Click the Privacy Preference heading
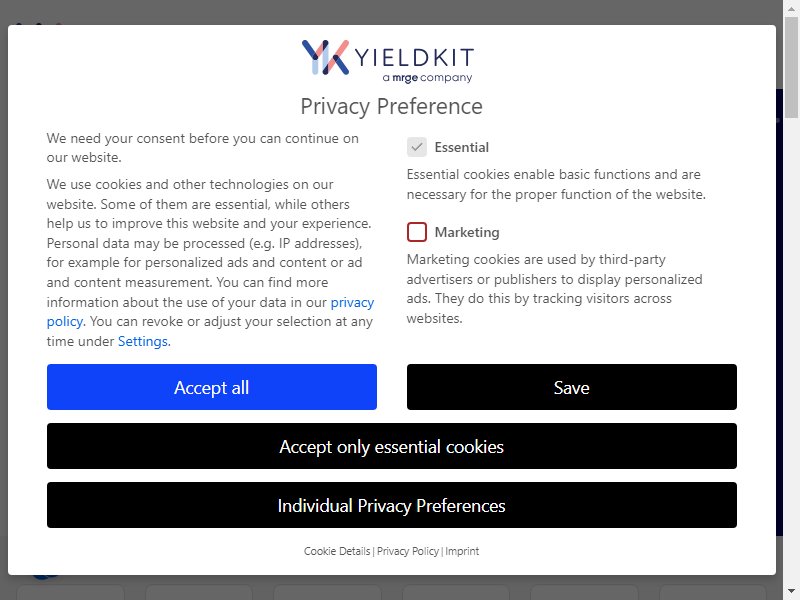Image resolution: width=800 pixels, height=600 pixels. click(391, 106)
